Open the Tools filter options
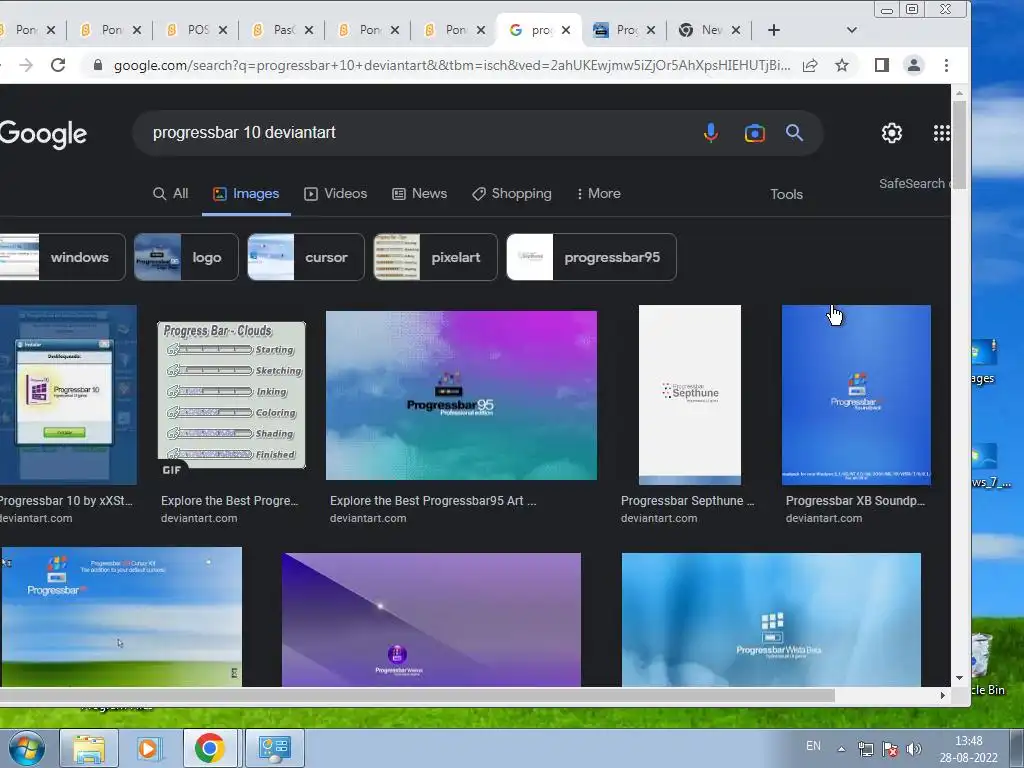The width and height of the screenshot is (1024, 768). [786, 194]
